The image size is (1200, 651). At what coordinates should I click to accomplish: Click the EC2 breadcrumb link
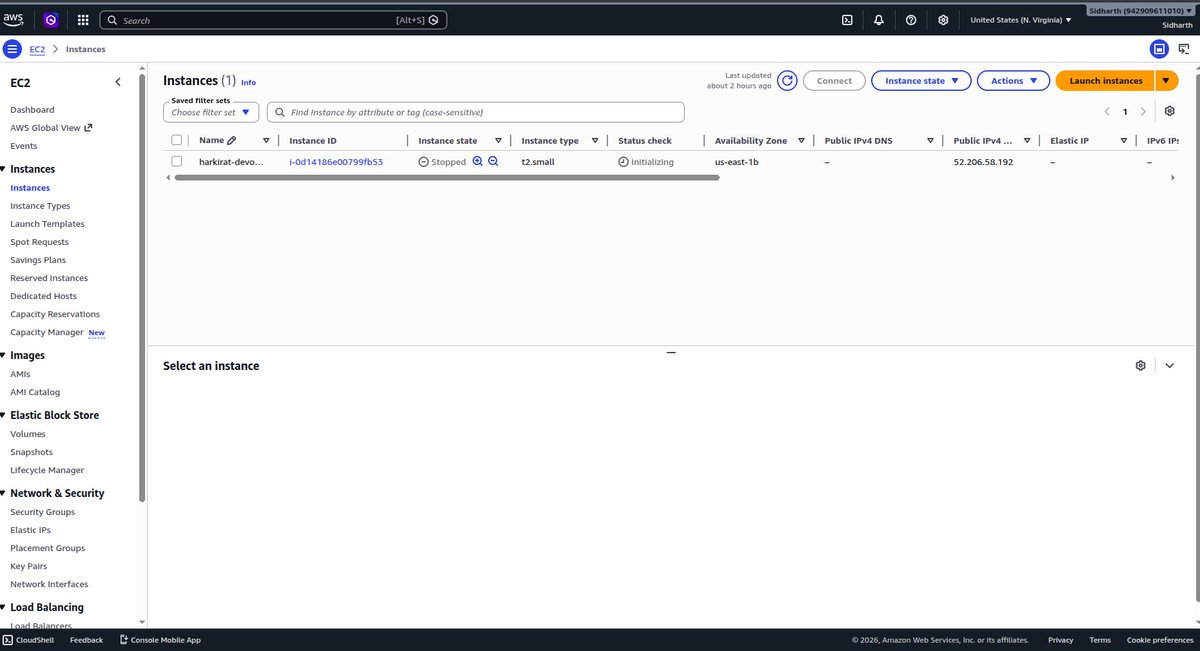pos(37,49)
